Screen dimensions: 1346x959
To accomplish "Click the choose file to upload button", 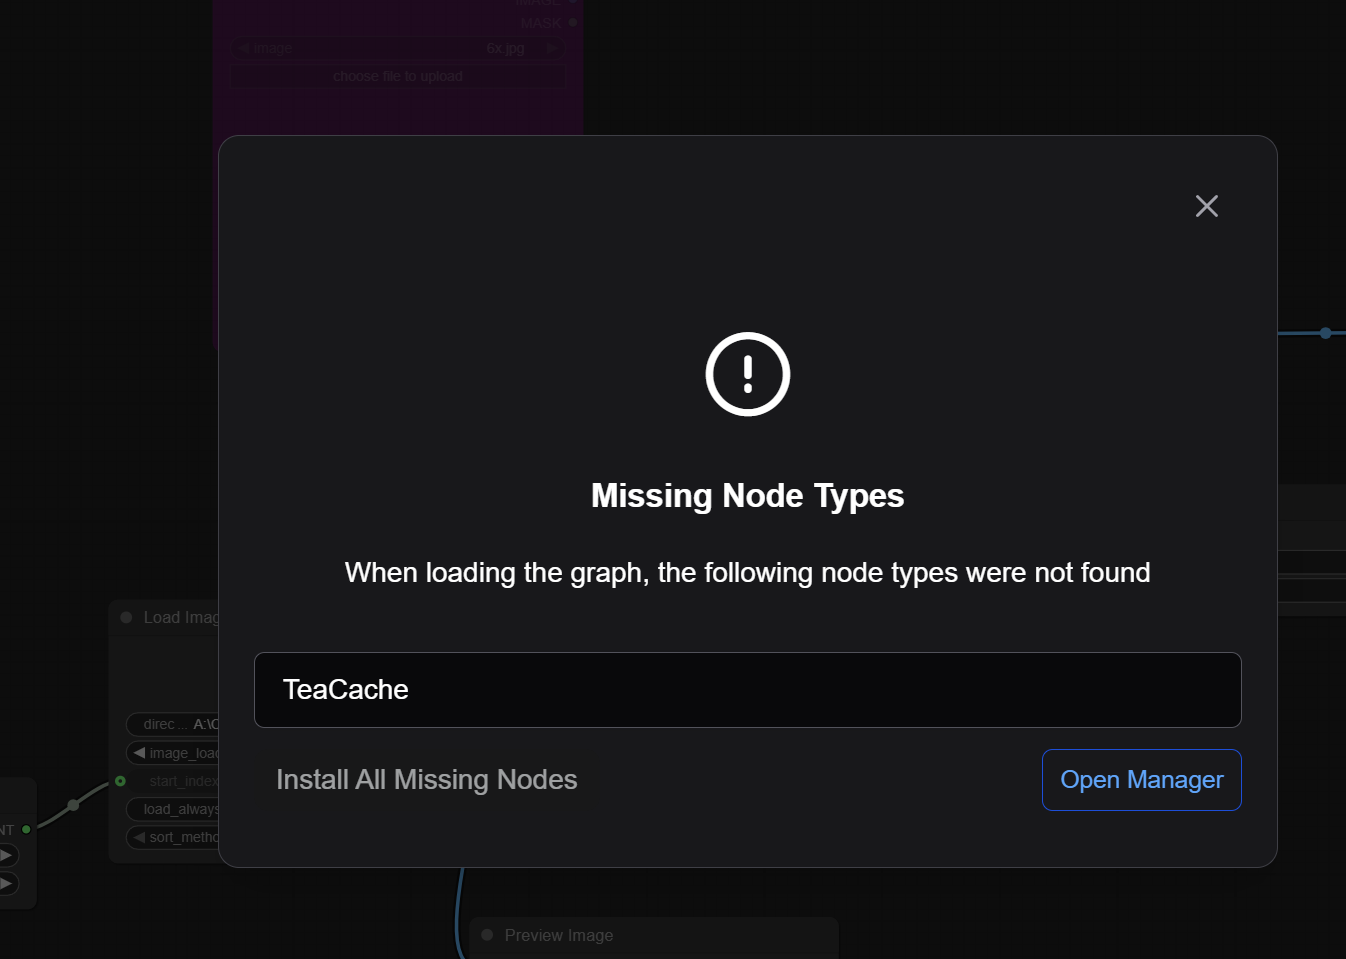I will [397, 77].
